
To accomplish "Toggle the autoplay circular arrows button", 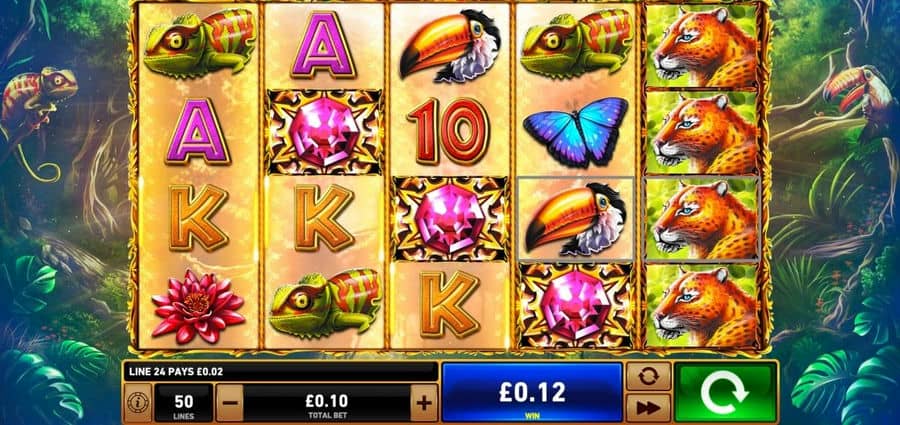I will [648, 376].
